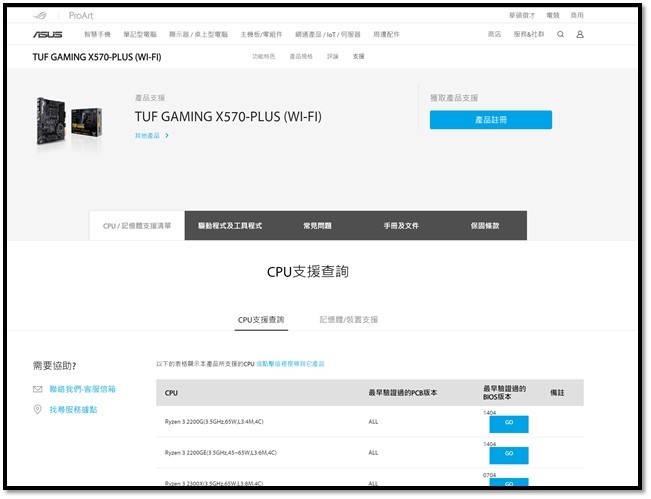Screen dimensions: 651x499
Task: Click the 產品註冊 blue button
Action: point(491,120)
